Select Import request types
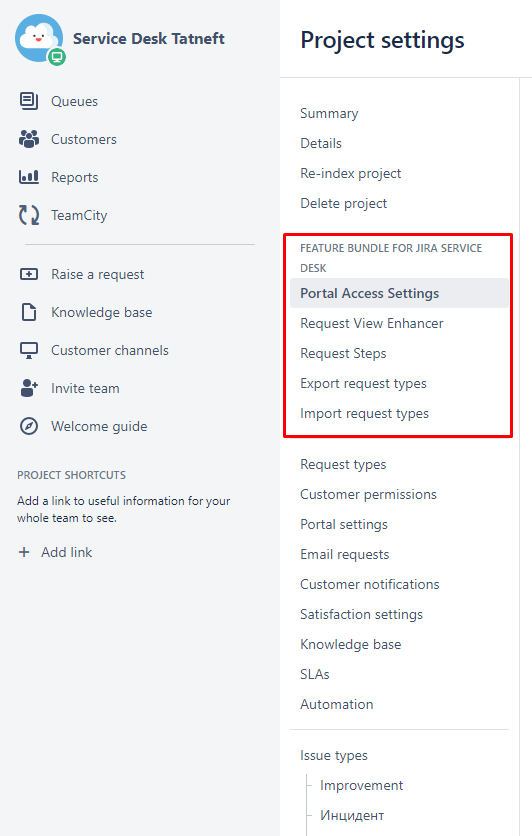The width and height of the screenshot is (532, 836). point(364,413)
